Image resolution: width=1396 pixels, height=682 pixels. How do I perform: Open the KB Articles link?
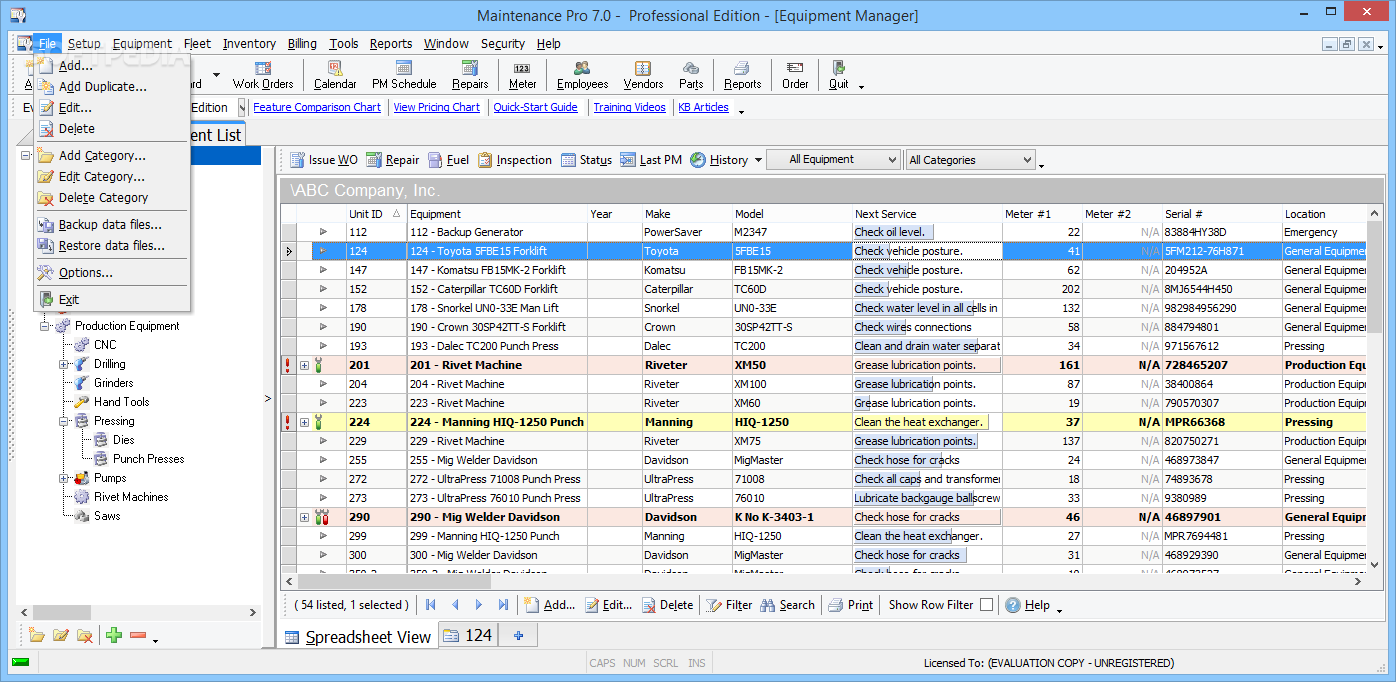pyautogui.click(x=704, y=107)
